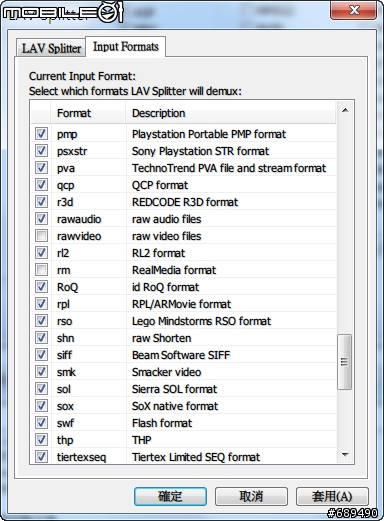
Task: Cancel with the 取消 button
Action: [251, 496]
